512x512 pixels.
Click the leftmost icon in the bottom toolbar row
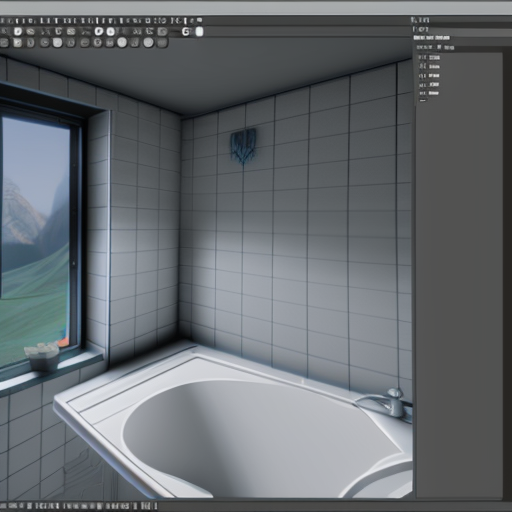tap(4, 43)
